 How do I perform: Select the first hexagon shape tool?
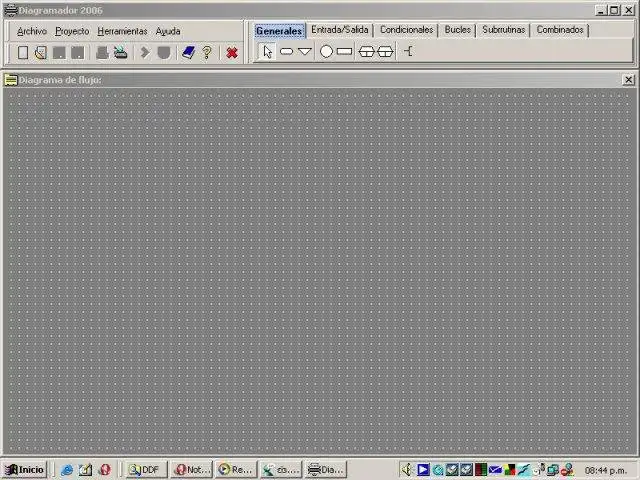[x=366, y=51]
